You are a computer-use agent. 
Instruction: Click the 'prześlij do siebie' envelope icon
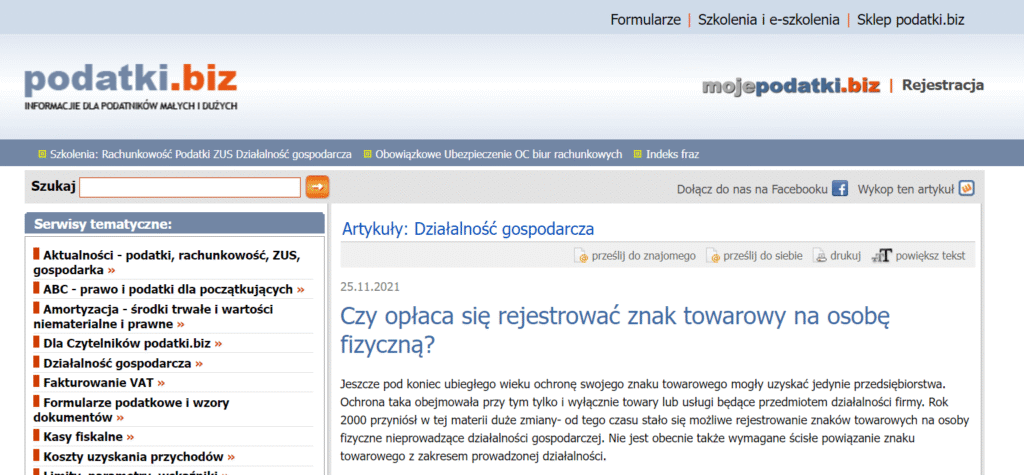[x=713, y=256]
